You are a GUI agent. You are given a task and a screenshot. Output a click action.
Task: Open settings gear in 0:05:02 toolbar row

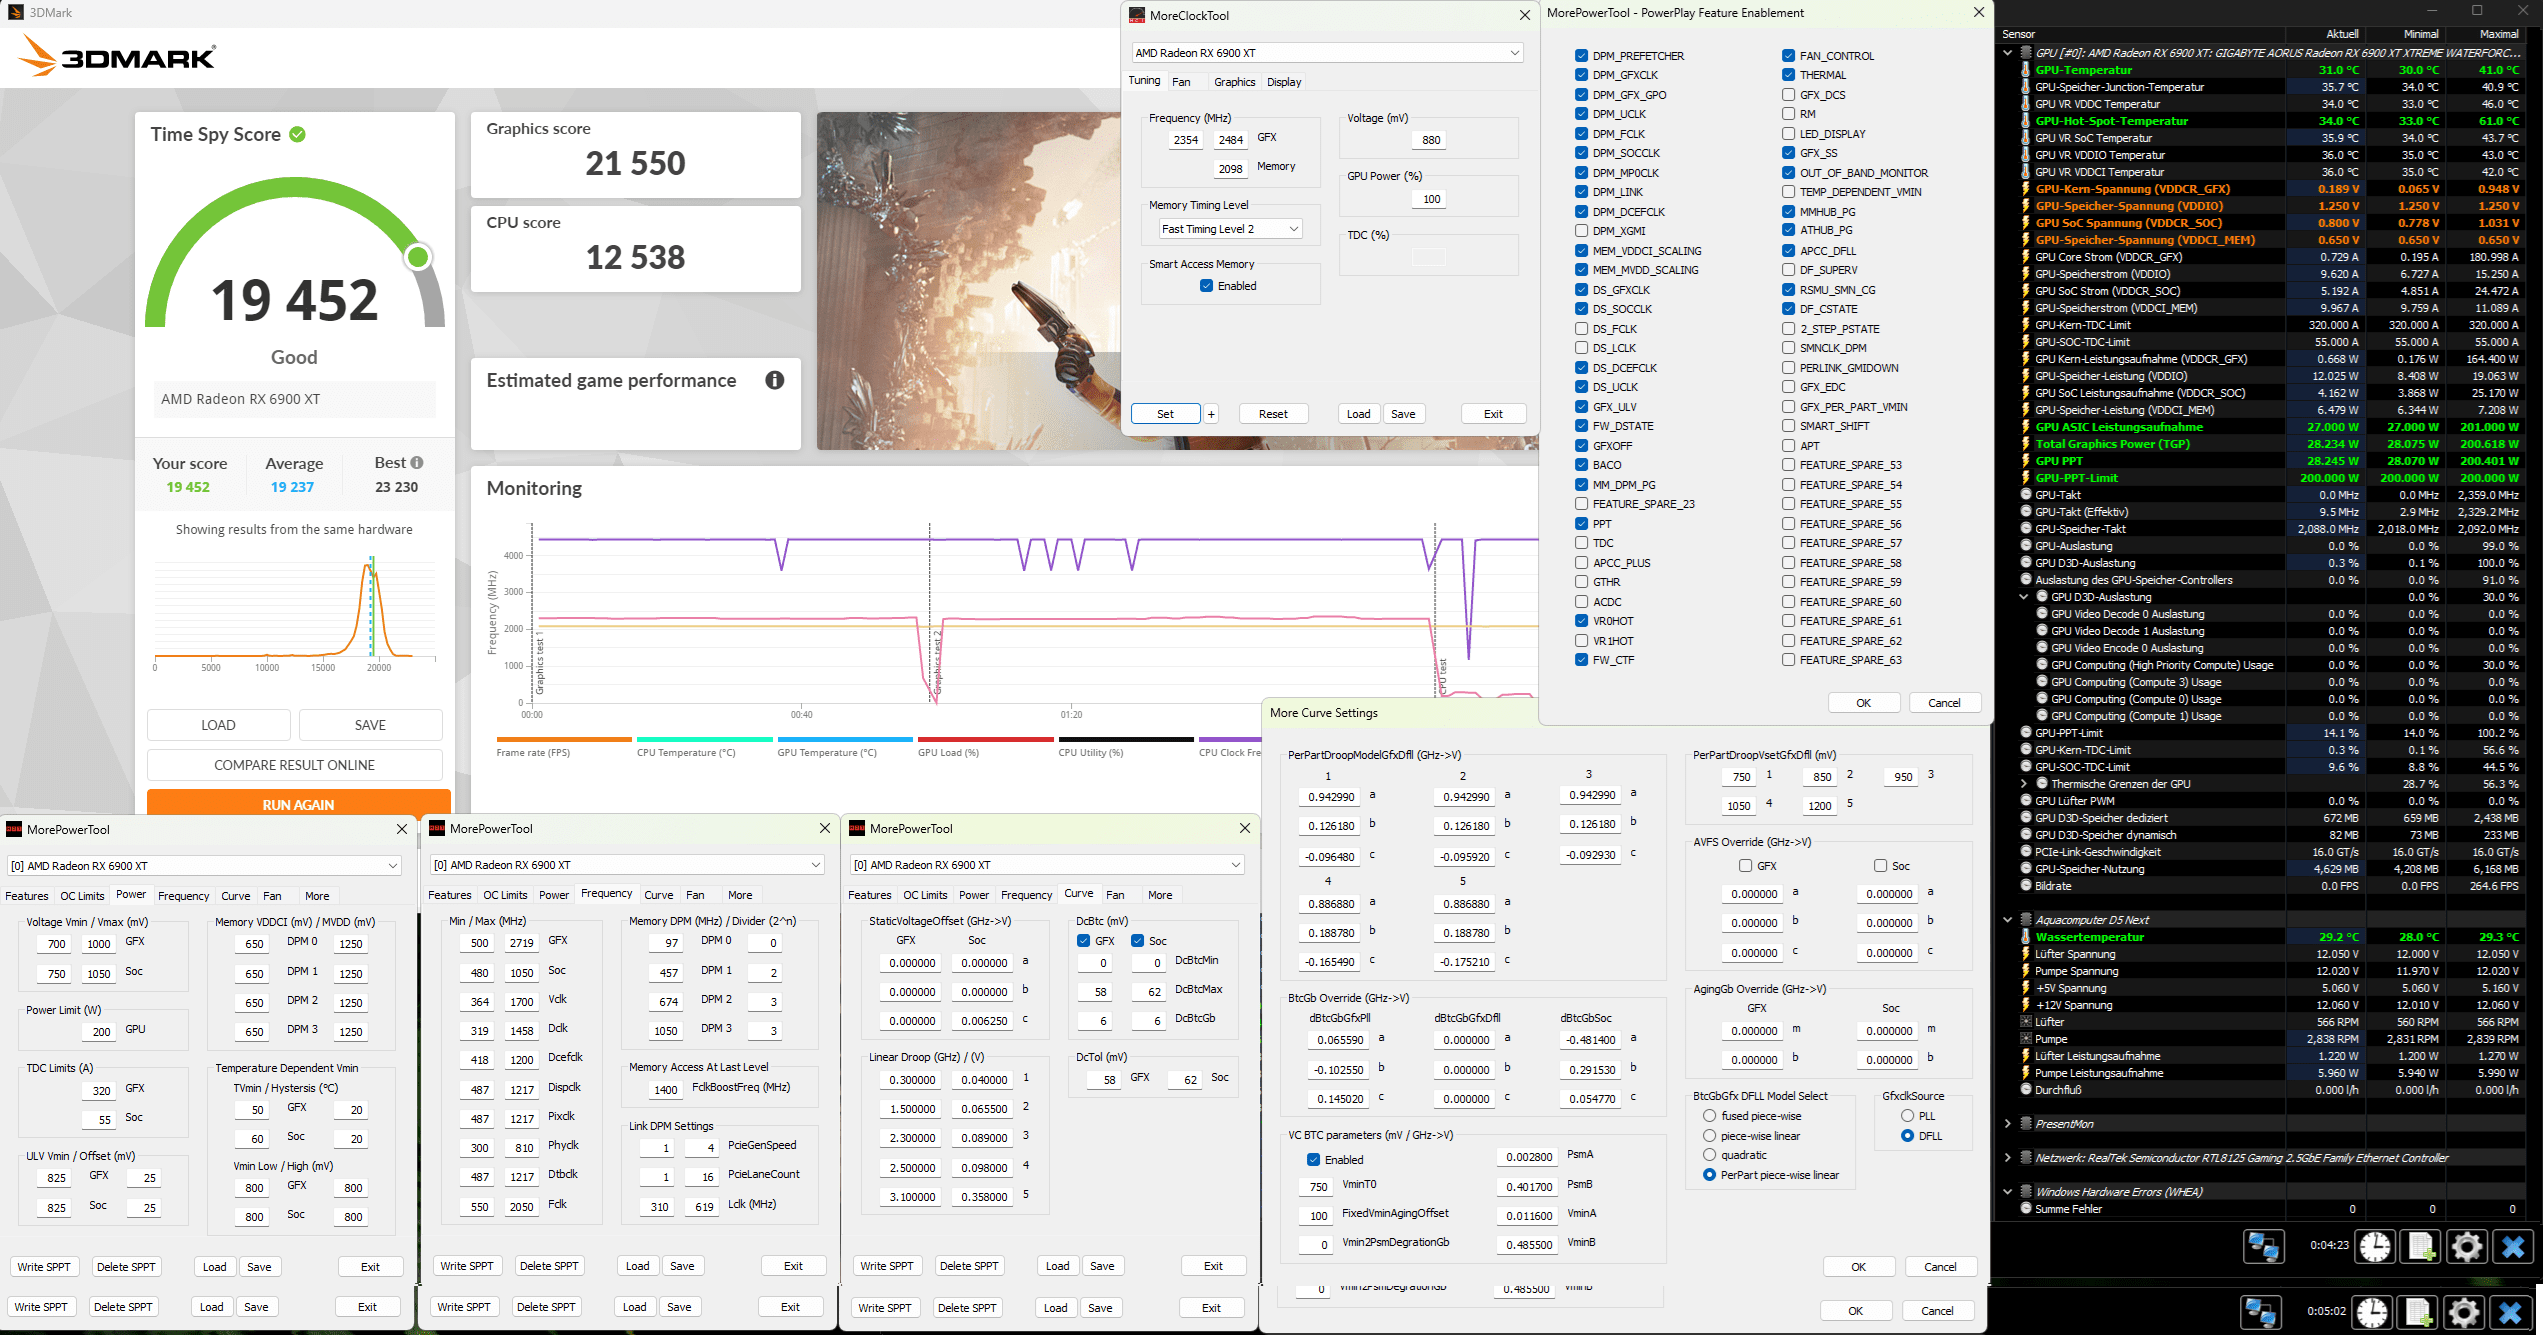2464,1312
